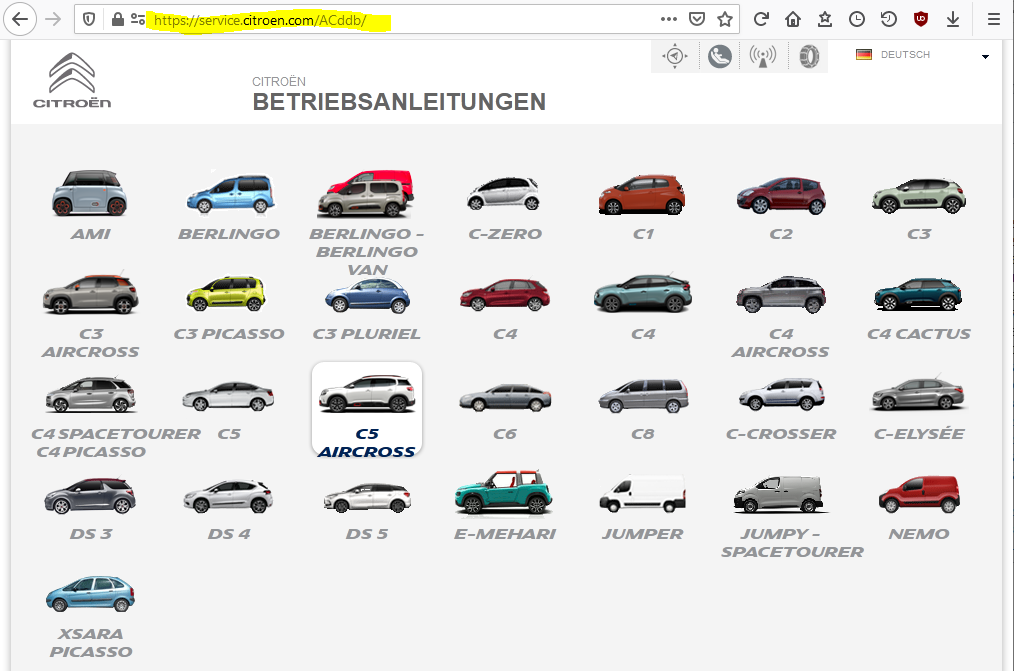The height and width of the screenshot is (671, 1014).
Task: Select the white JUMPER van
Action: pos(642,507)
